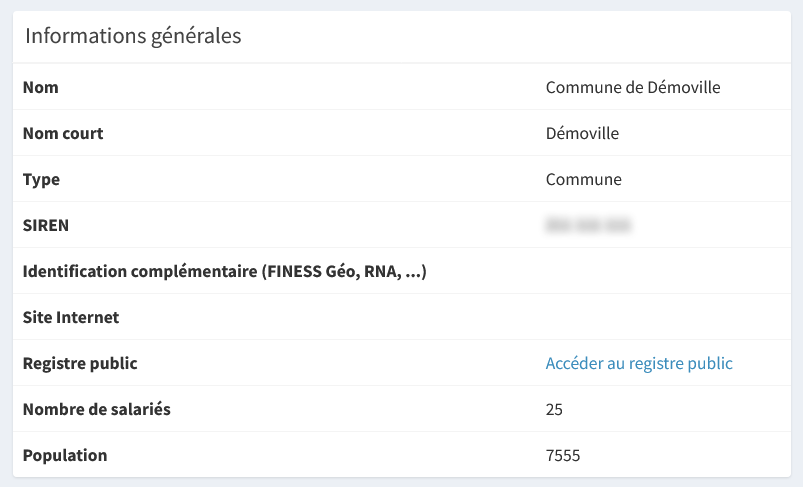Click the 'Population' field label
803x487 pixels.
coord(65,456)
